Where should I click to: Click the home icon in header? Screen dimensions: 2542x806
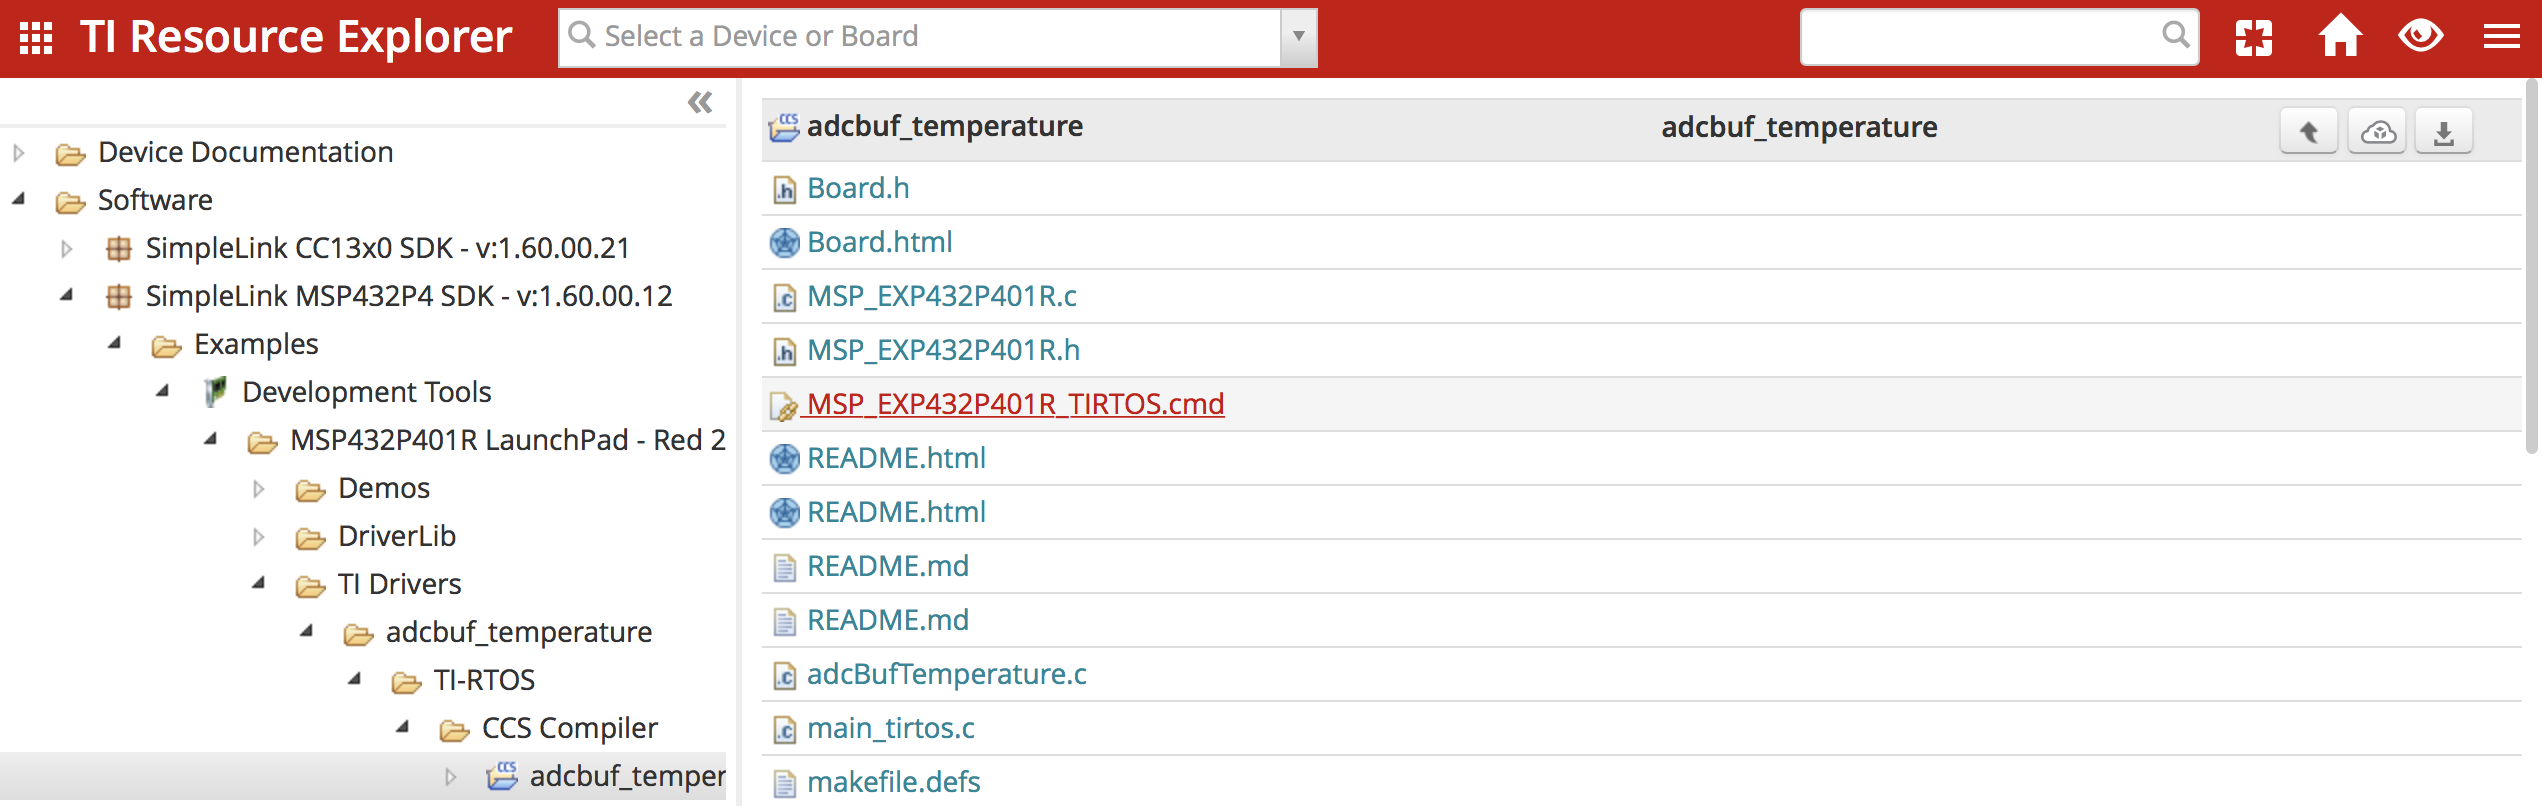pyautogui.click(x=2340, y=37)
